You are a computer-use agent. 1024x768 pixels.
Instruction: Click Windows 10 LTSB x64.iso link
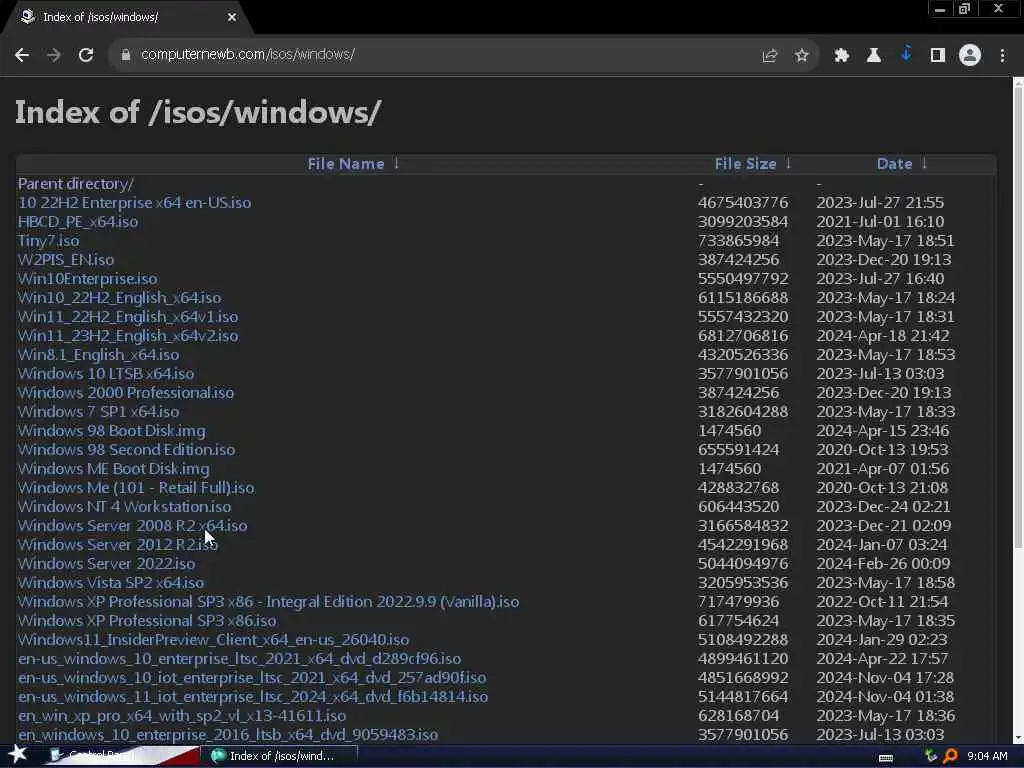(106, 374)
